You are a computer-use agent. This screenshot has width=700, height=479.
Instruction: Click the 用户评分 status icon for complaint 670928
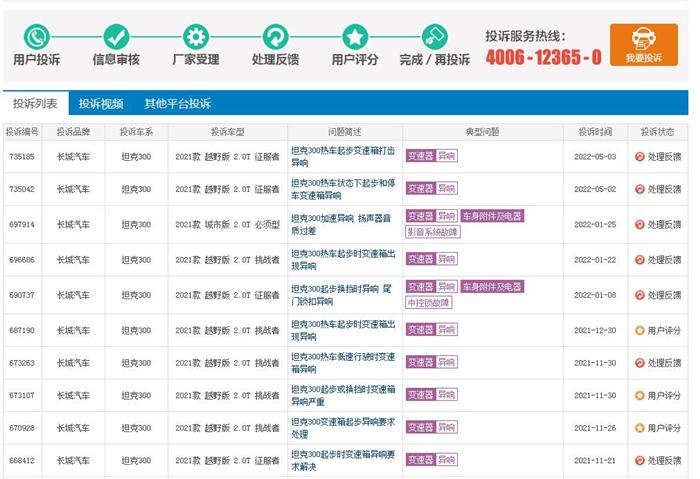(x=639, y=428)
